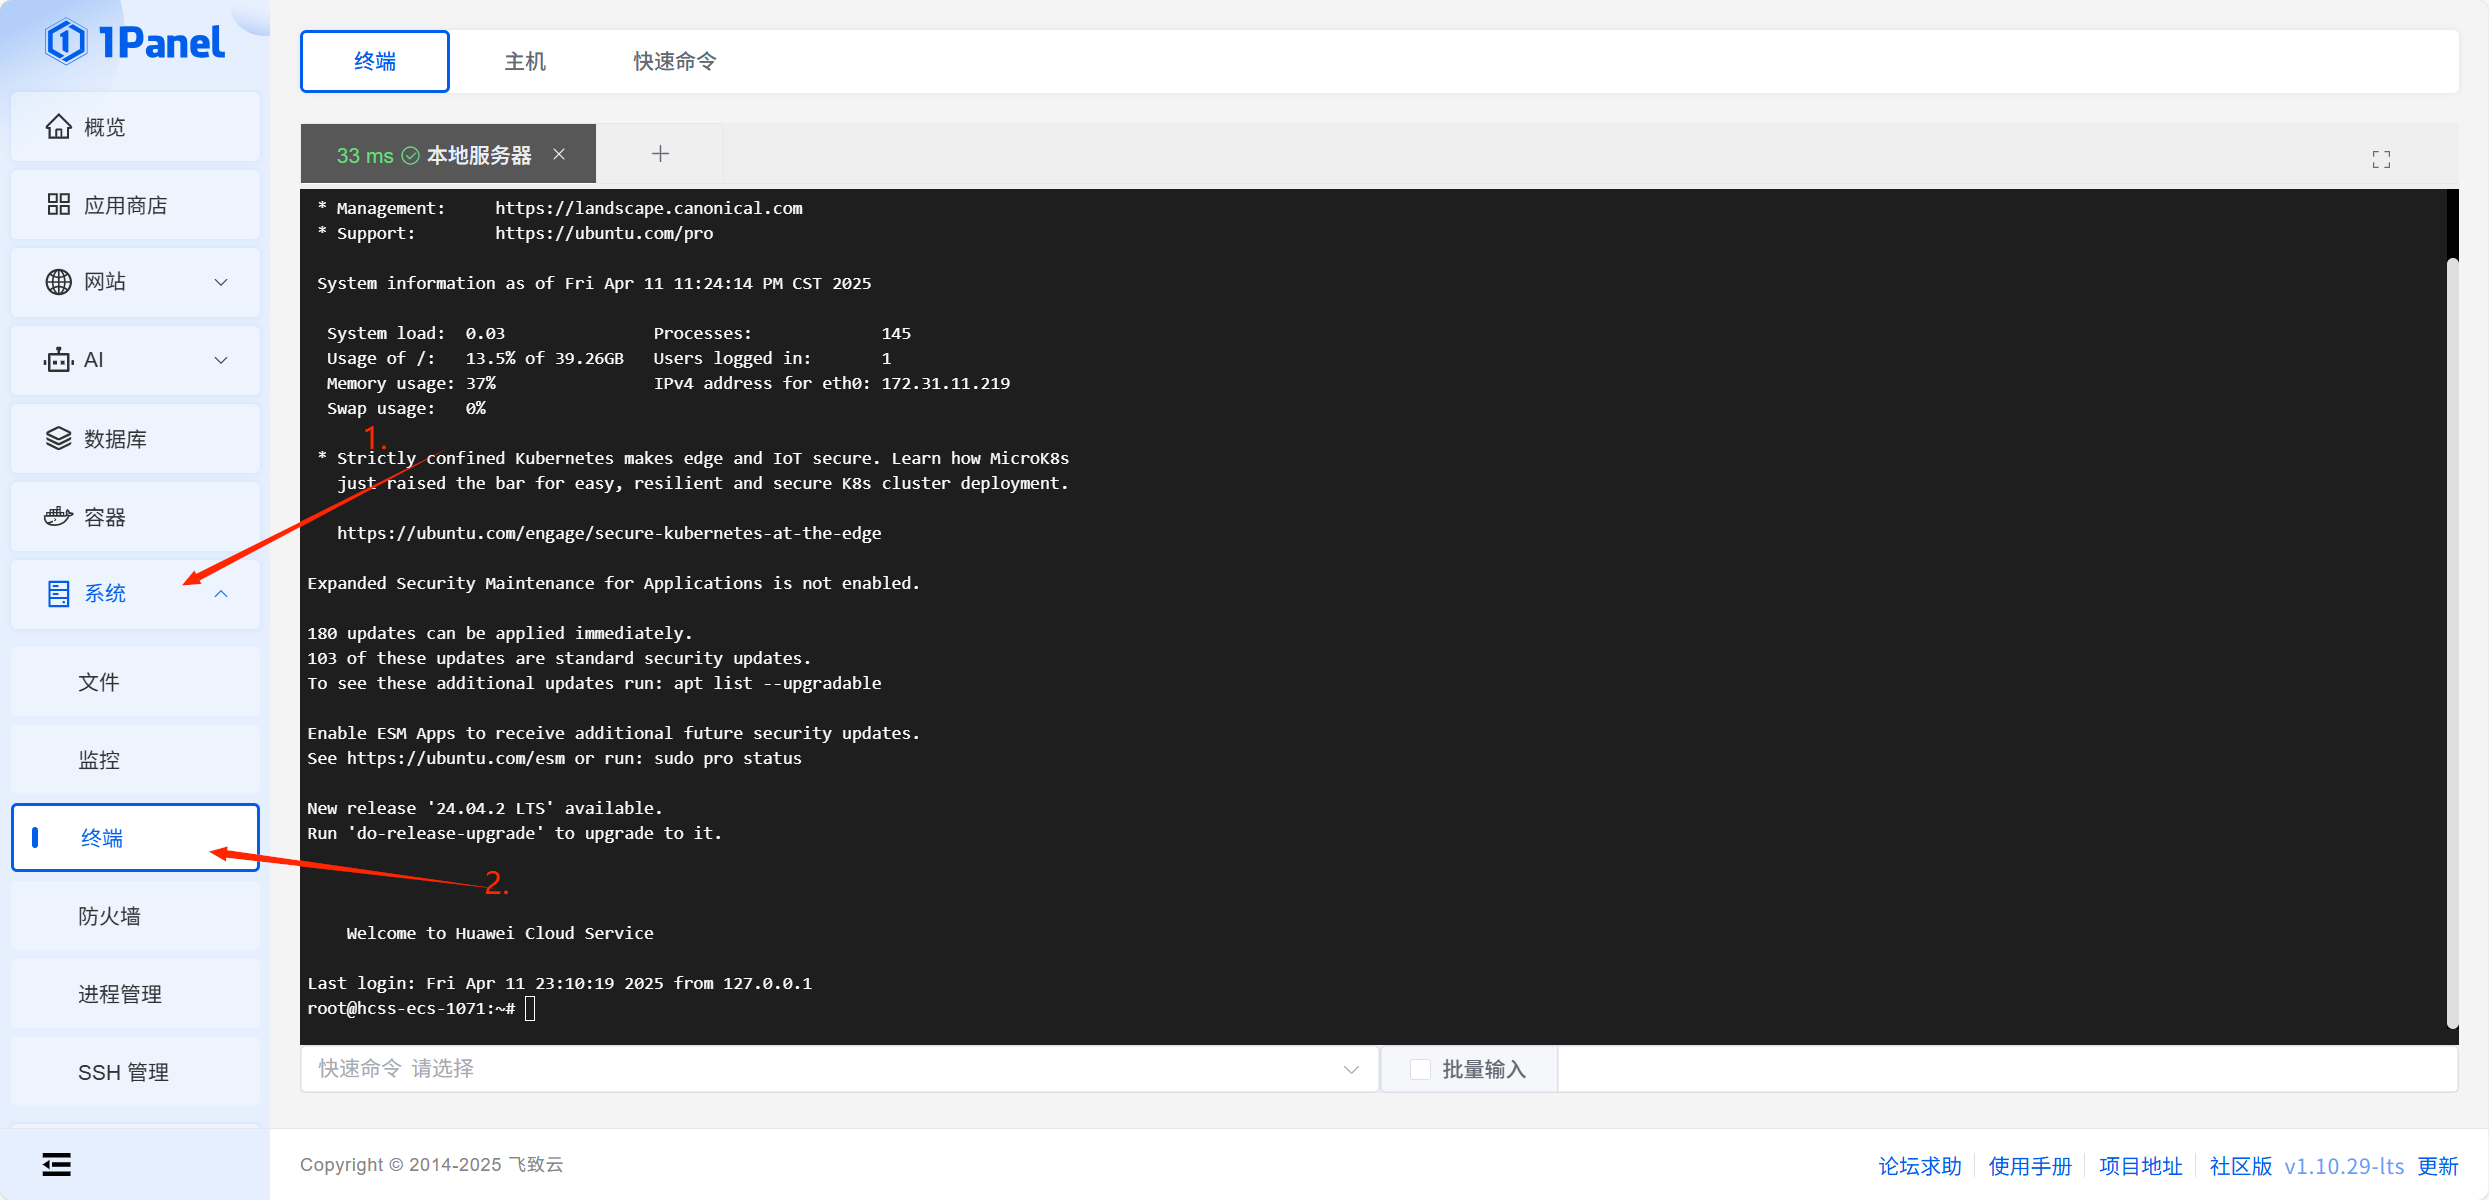The width and height of the screenshot is (2489, 1200).
Task: Close the 本地服务器 terminal tab
Action: [x=559, y=154]
